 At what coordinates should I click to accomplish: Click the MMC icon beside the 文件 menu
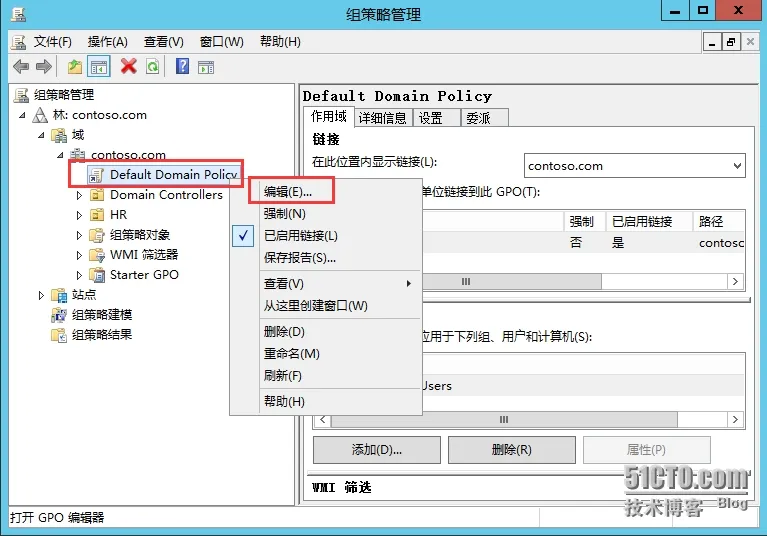pos(19,42)
